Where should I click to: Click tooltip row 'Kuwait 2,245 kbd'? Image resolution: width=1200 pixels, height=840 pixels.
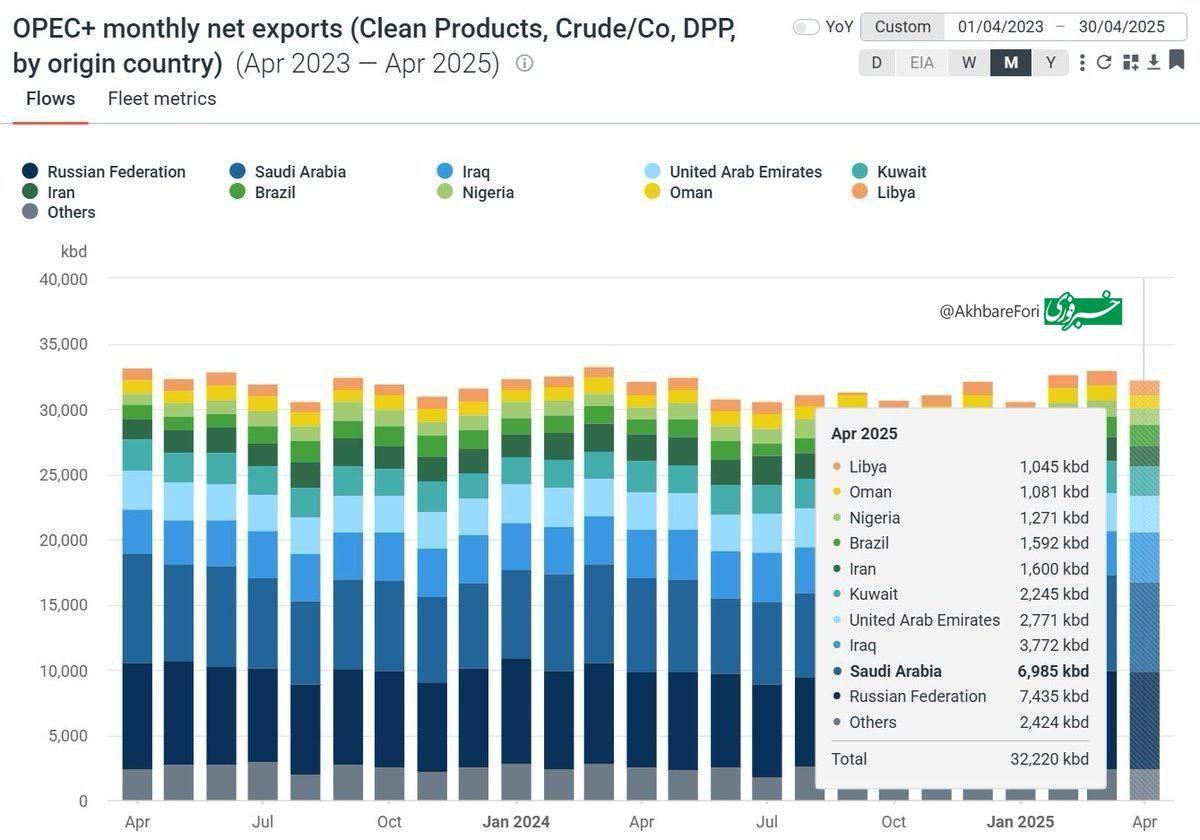click(x=961, y=595)
